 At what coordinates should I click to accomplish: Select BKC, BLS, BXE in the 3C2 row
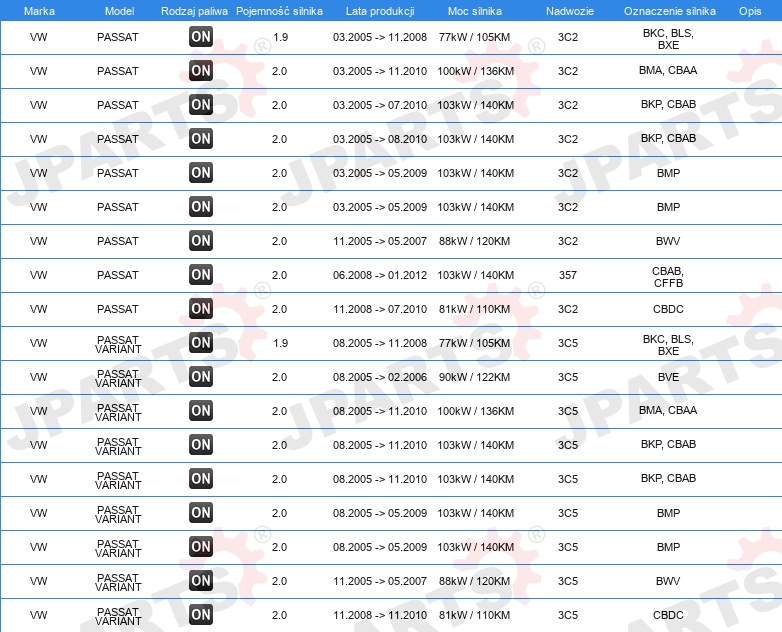(668, 39)
